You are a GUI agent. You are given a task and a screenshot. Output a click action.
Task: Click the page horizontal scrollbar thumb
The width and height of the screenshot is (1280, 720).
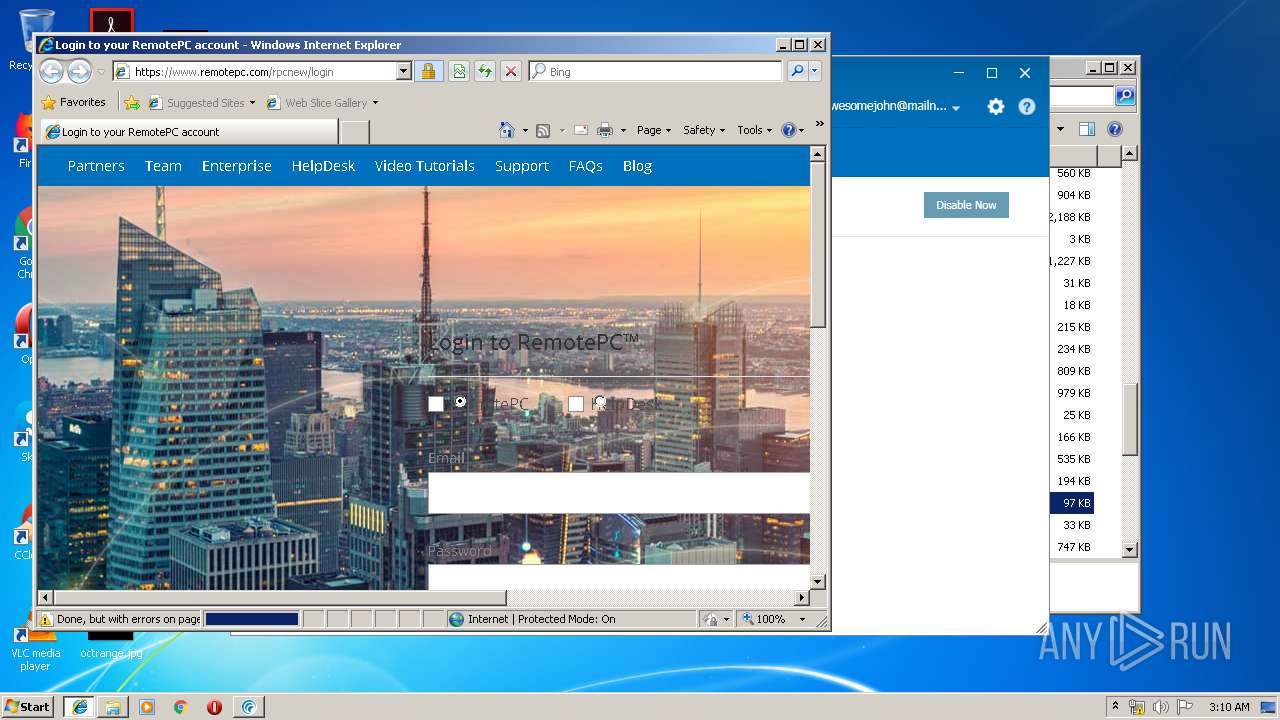[x=280, y=597]
